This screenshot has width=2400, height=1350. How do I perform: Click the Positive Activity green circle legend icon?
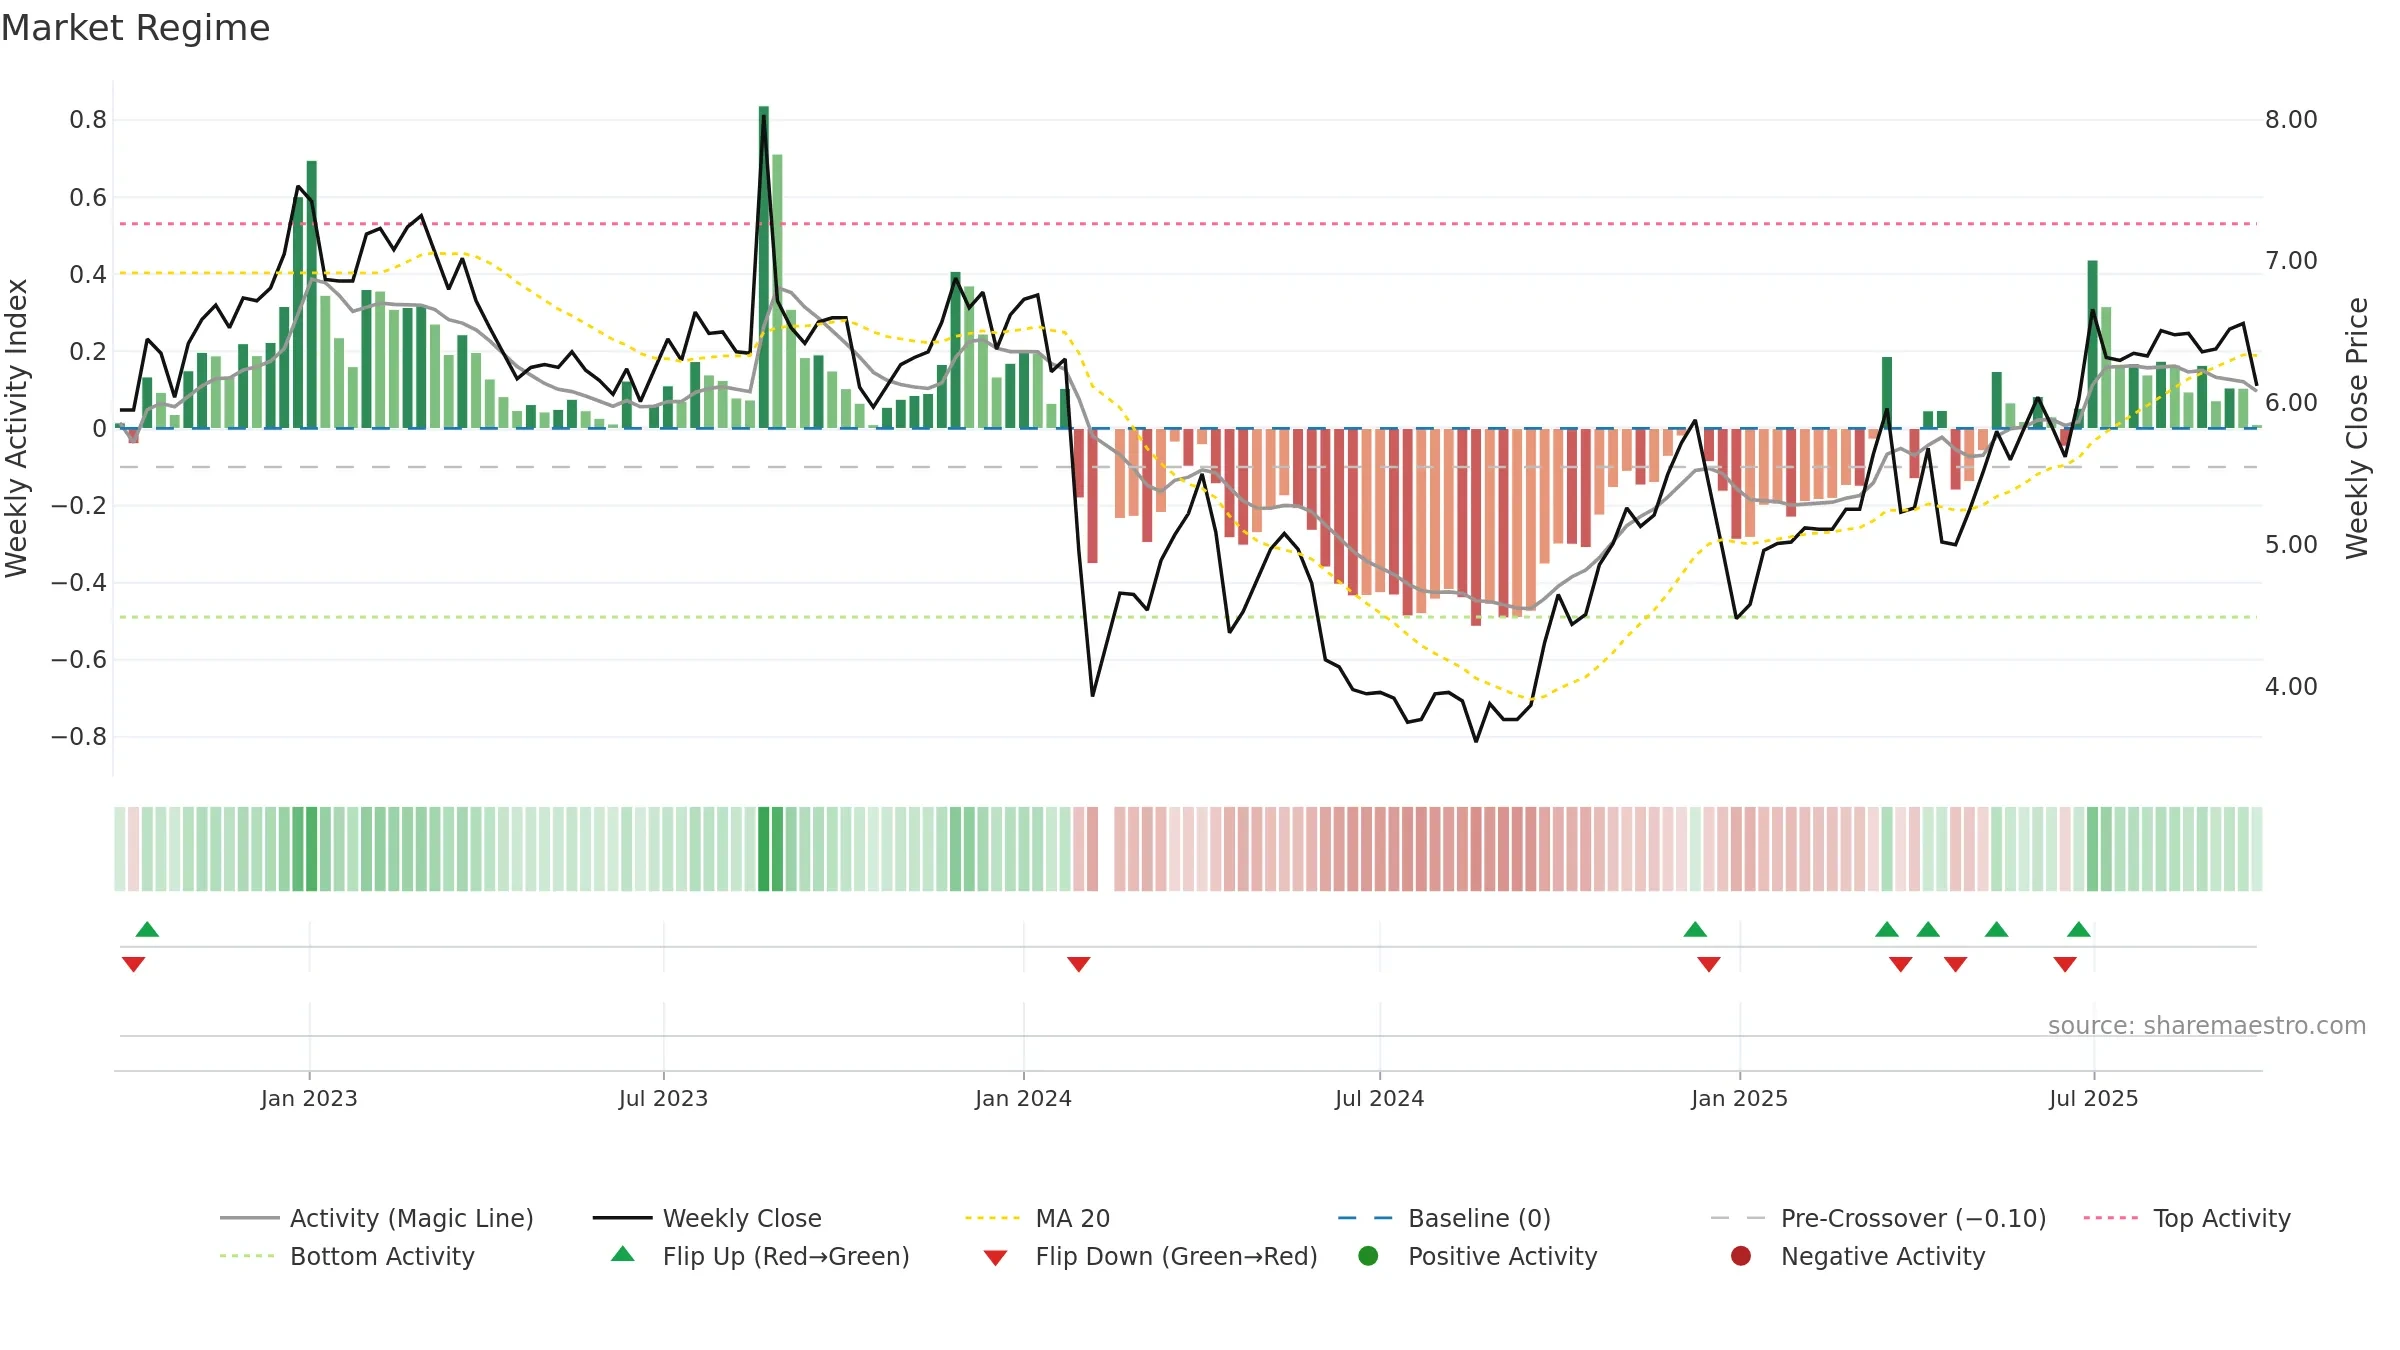[x=1368, y=1256]
